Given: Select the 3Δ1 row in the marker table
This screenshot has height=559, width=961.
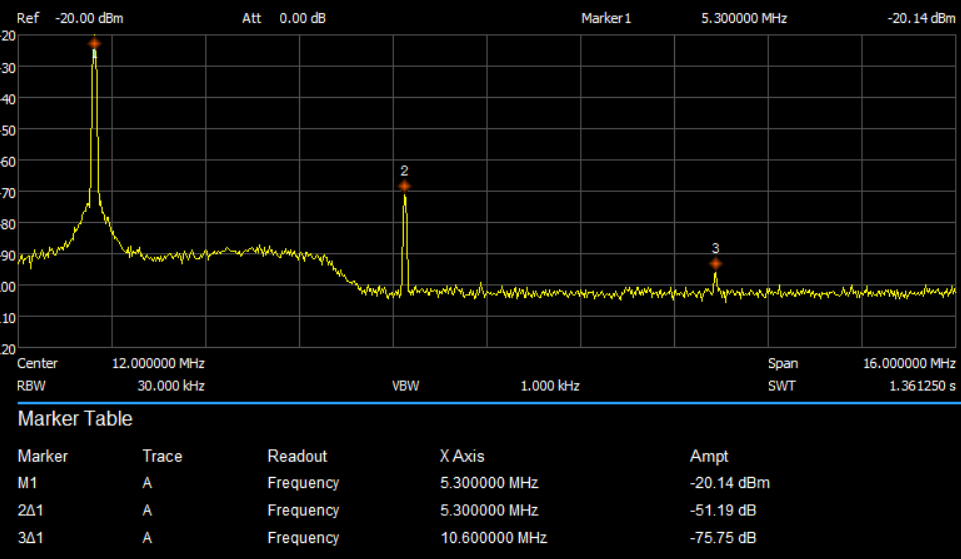Looking at the screenshot, I should (30, 537).
